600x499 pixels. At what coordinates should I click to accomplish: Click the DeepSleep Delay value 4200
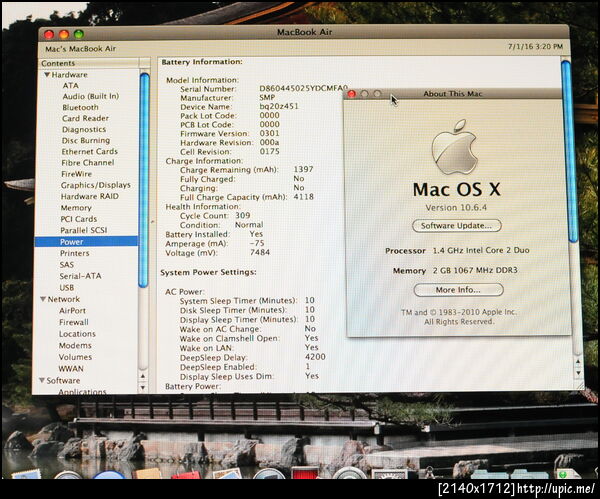315,357
